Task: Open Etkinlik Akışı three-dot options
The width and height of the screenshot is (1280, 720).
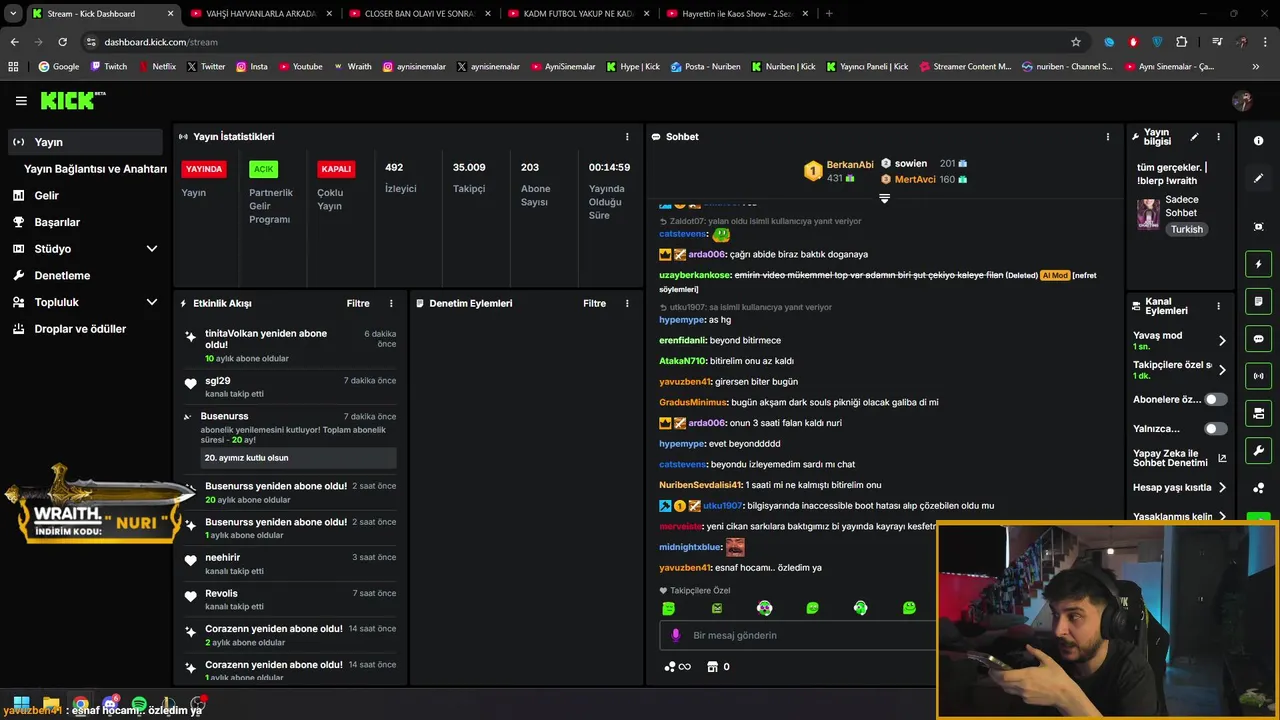Action: [391, 303]
